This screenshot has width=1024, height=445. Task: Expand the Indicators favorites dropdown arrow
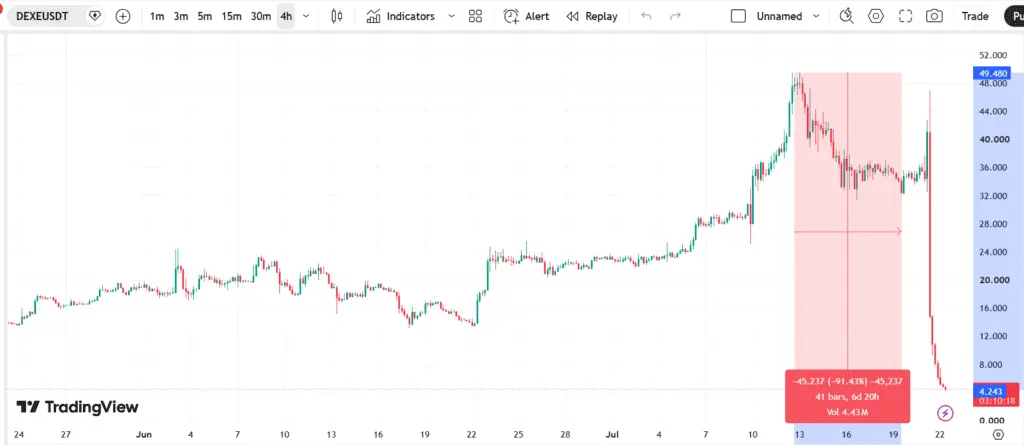tap(451, 16)
